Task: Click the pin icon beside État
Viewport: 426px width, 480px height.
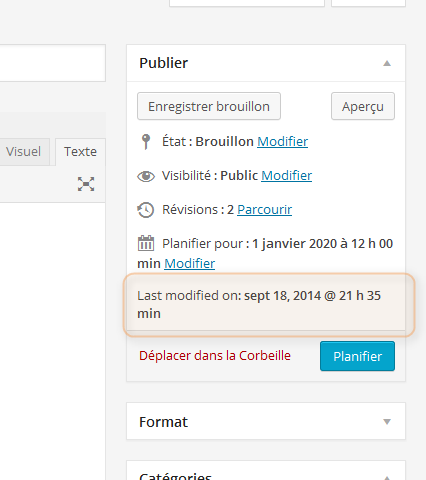Action: click(146, 142)
